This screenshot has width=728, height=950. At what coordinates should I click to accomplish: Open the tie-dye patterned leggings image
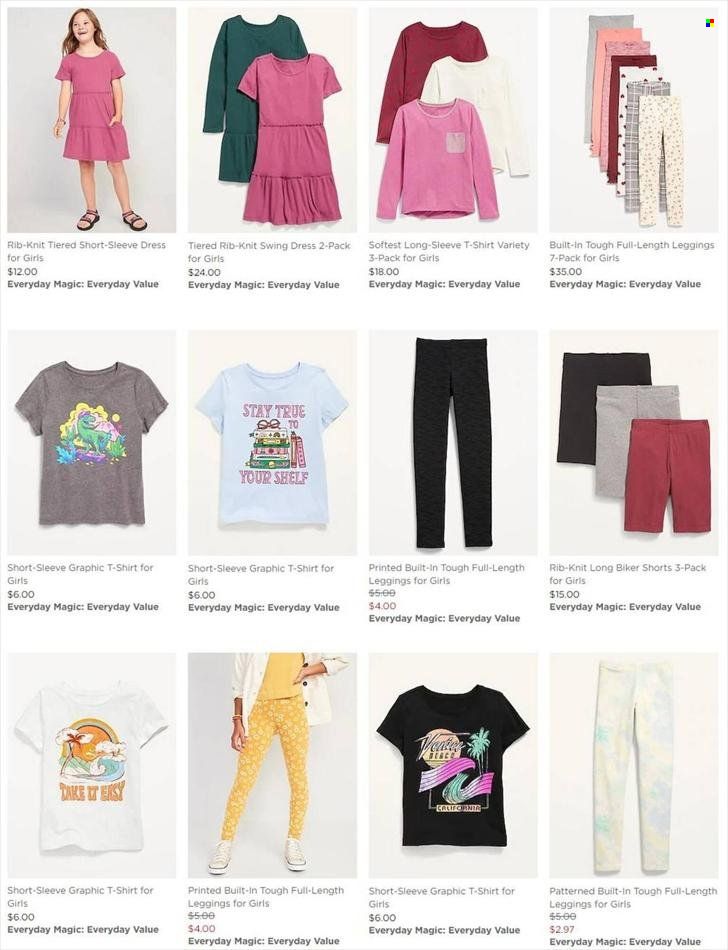tap(634, 765)
